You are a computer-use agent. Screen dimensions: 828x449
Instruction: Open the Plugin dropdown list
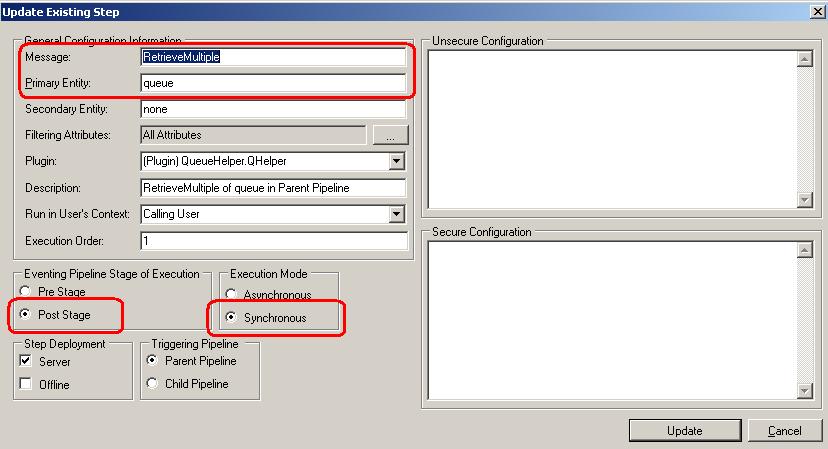pos(397,161)
